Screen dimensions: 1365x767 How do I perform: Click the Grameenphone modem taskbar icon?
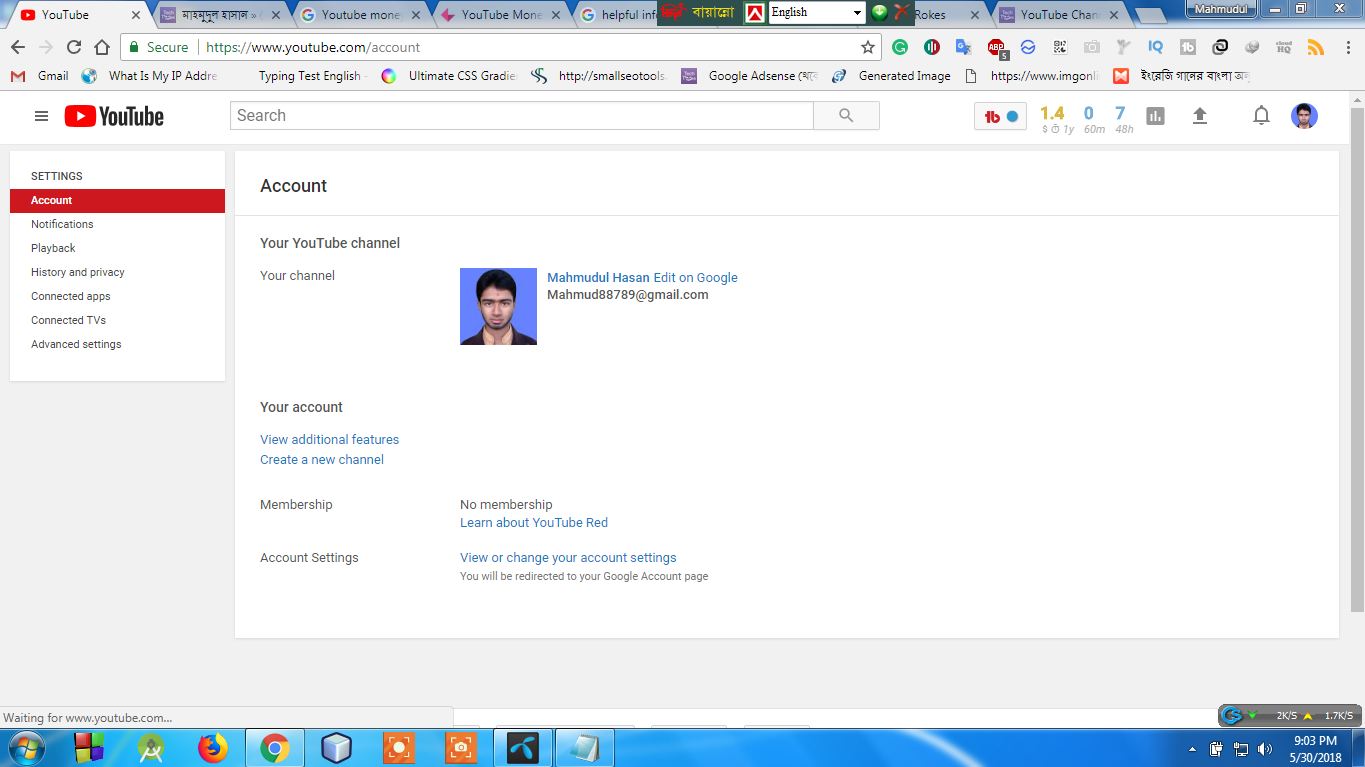pyautogui.click(x=523, y=748)
